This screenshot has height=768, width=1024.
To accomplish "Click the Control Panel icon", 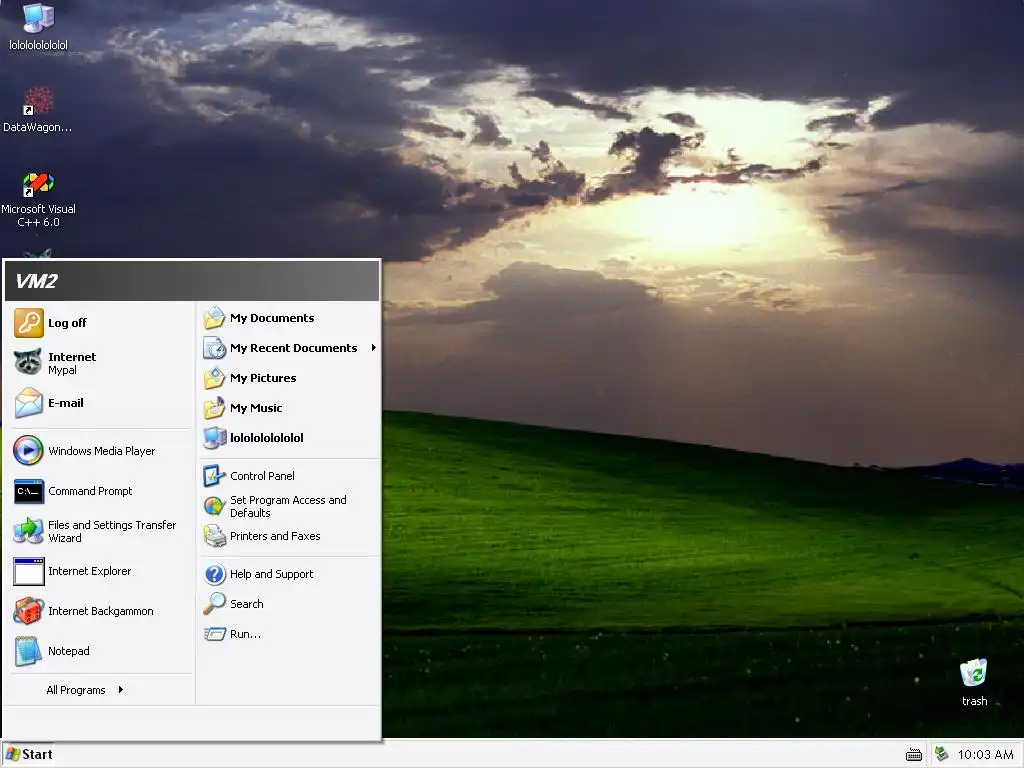I will (x=214, y=476).
